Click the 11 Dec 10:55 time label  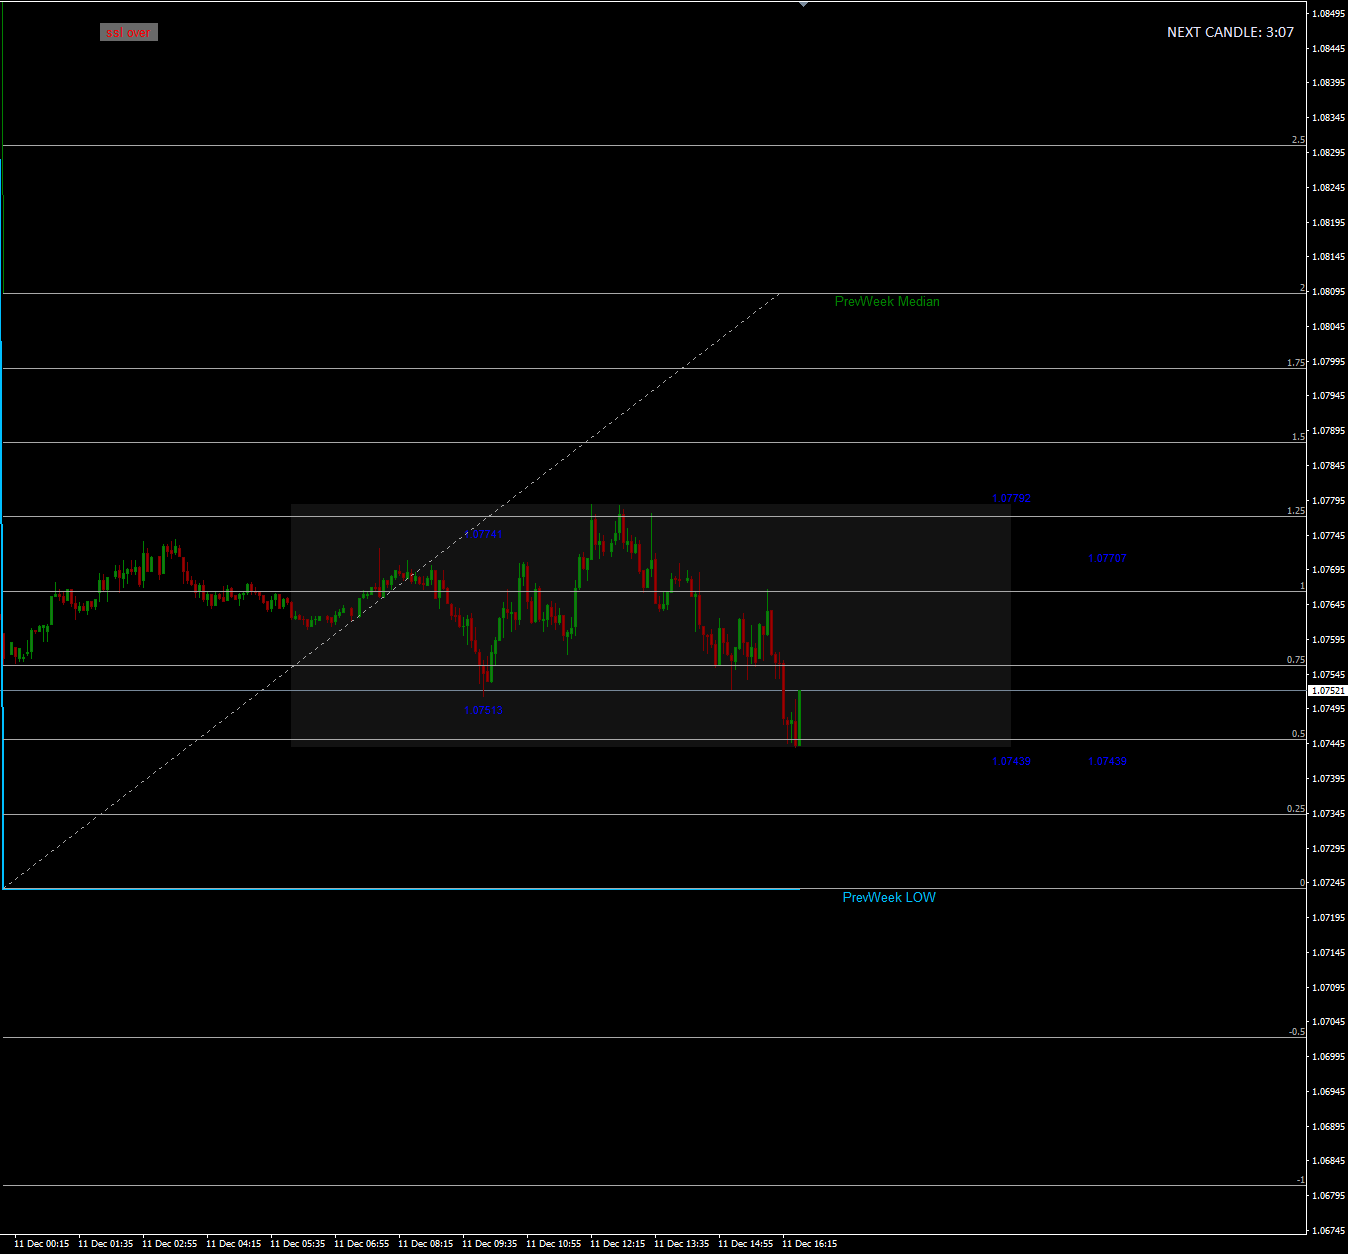point(554,1244)
